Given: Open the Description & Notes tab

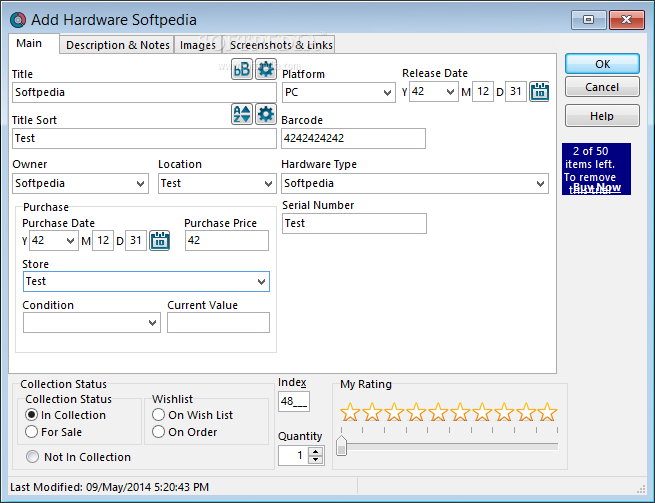Looking at the screenshot, I should pos(118,45).
